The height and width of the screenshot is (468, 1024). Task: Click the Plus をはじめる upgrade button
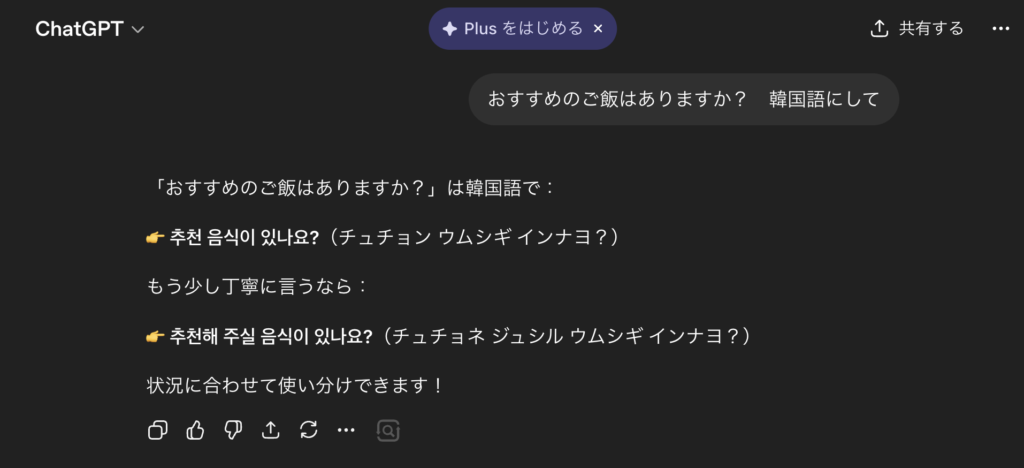tap(511, 29)
